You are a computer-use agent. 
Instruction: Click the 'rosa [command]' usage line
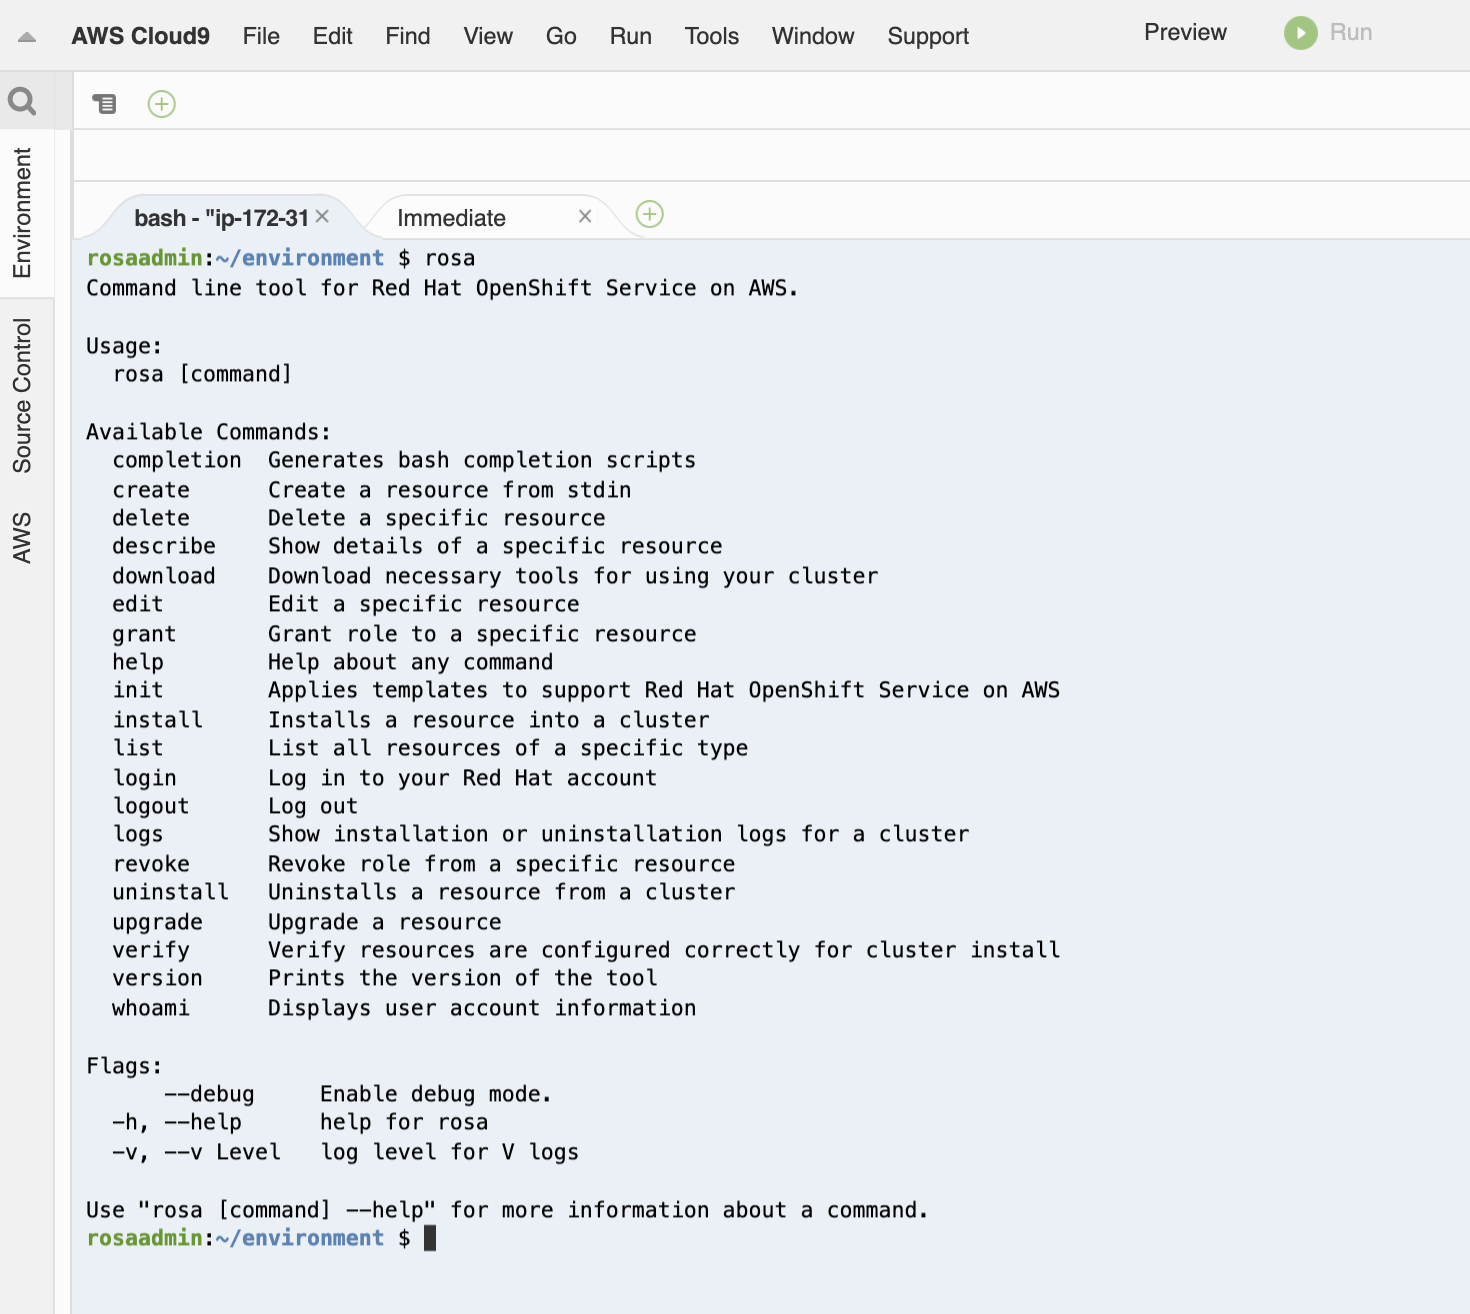click(x=203, y=374)
